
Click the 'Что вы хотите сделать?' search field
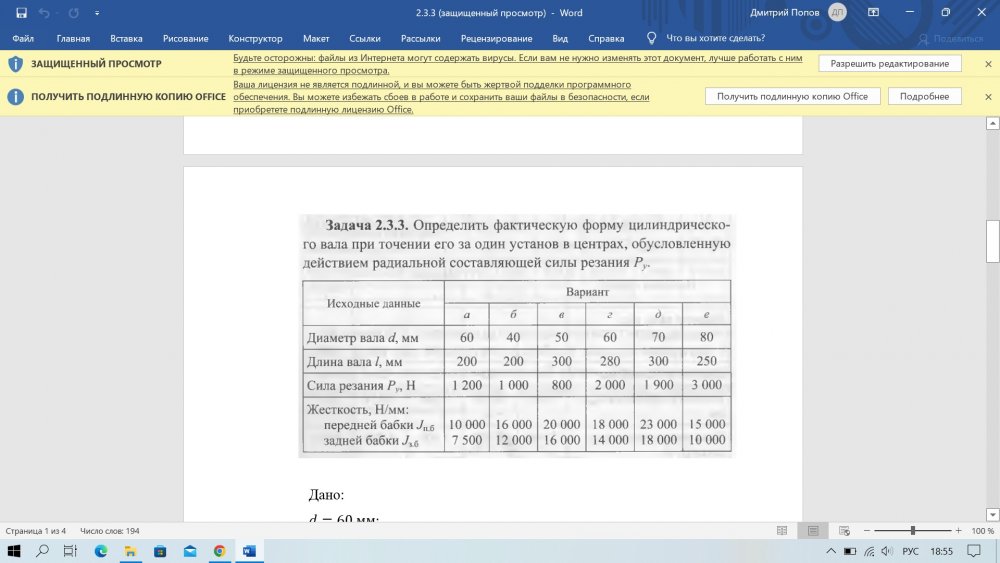(715, 38)
